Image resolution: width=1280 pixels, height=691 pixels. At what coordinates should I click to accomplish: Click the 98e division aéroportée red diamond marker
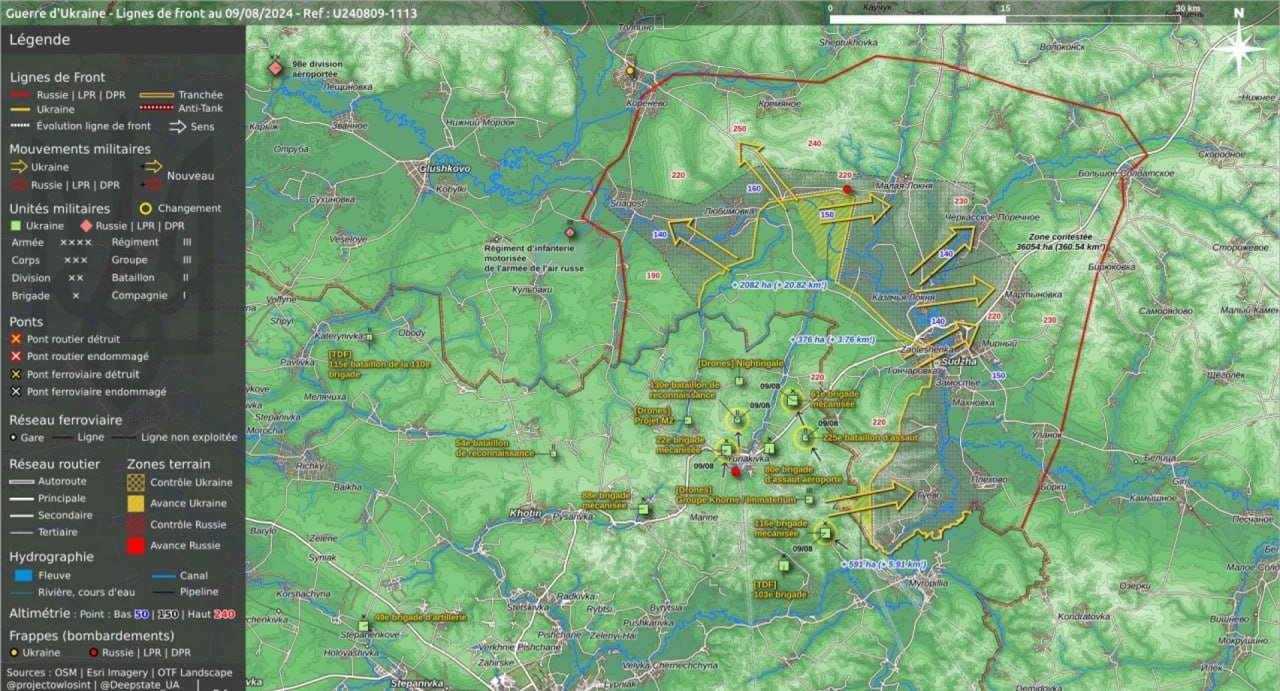pos(275,68)
